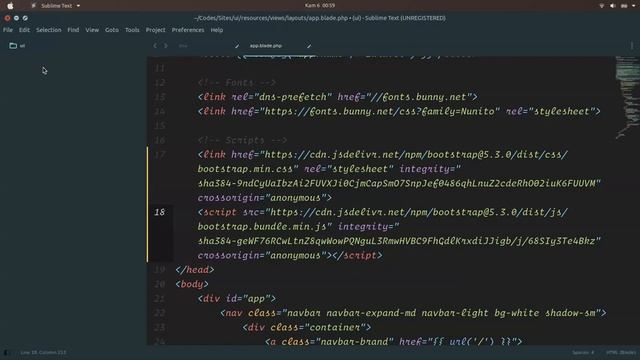Open the Find menu
The width and height of the screenshot is (640, 360).
pos(73,30)
